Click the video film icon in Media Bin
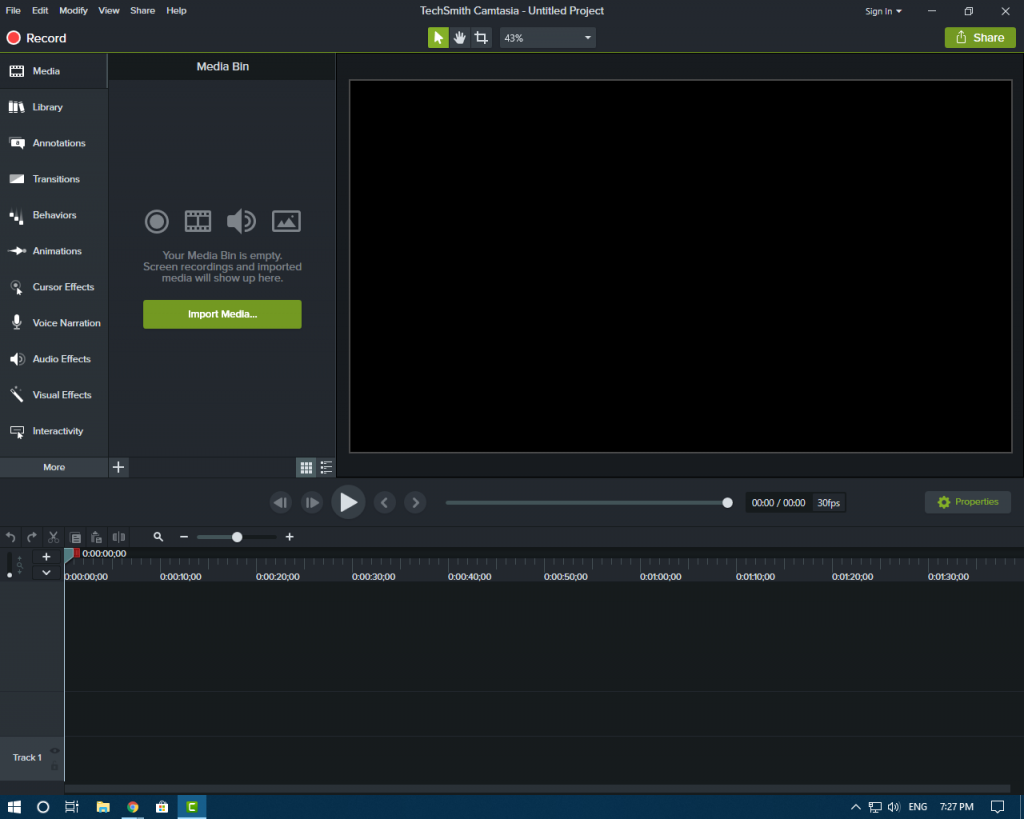The height and width of the screenshot is (819, 1024). pos(198,221)
